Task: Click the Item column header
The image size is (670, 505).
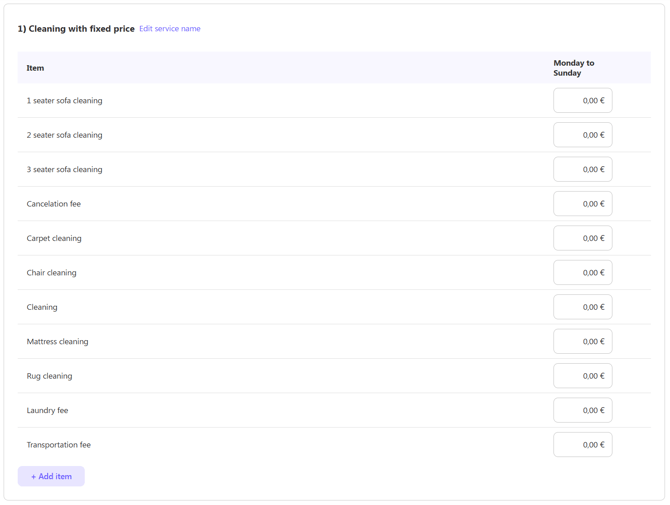Action: tap(35, 68)
